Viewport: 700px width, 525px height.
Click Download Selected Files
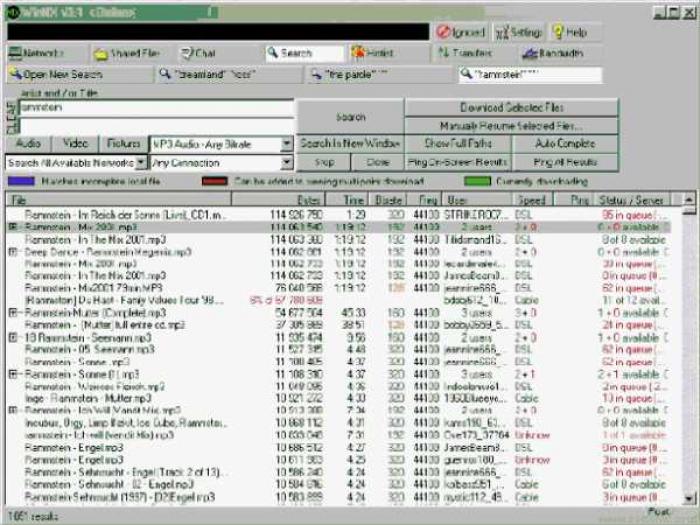click(512, 108)
